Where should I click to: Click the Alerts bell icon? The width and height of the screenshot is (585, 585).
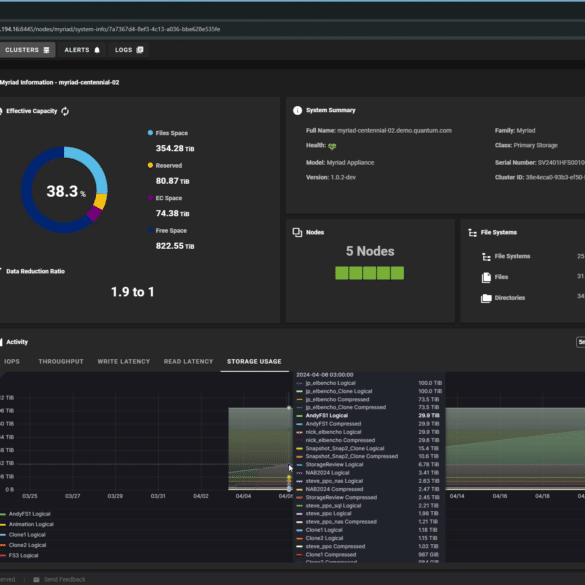tap(97, 50)
